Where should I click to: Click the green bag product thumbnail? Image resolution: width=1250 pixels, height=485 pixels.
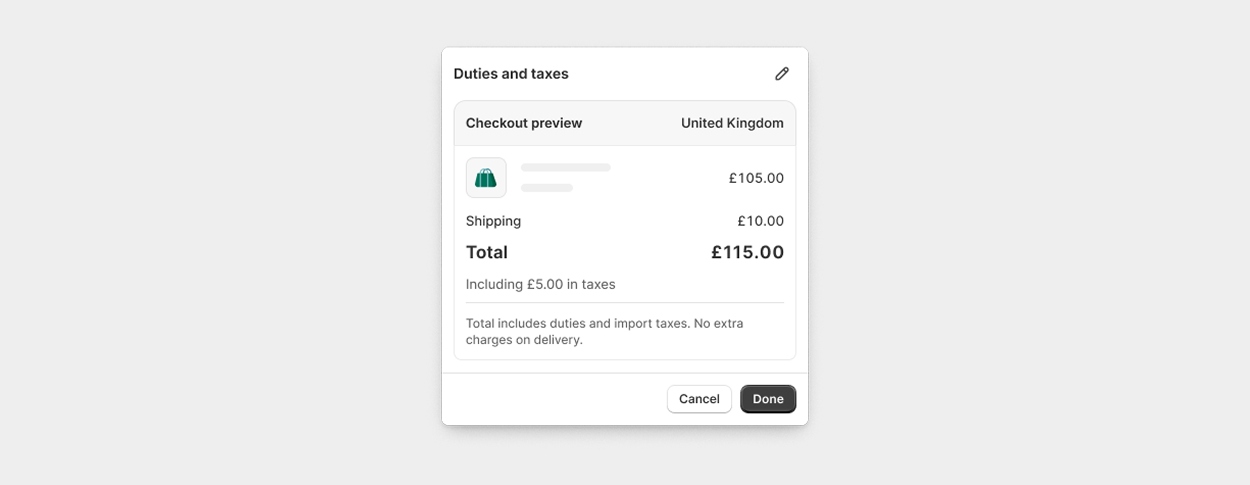click(486, 178)
